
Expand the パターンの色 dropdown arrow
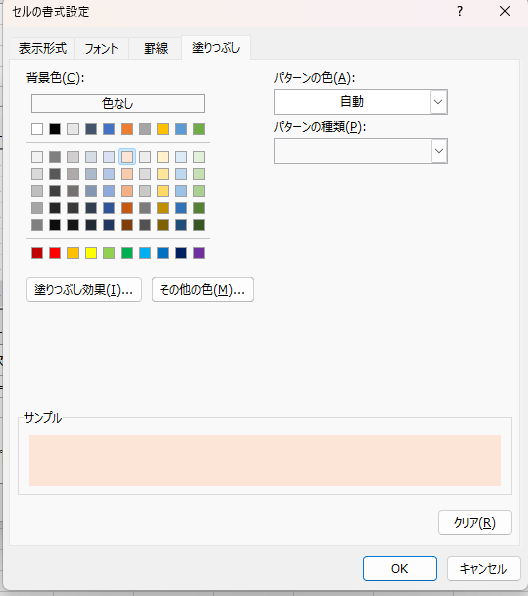coord(438,102)
